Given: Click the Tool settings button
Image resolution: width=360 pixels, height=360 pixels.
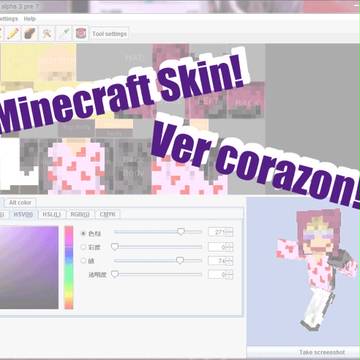Looking at the screenshot, I should tap(110, 34).
